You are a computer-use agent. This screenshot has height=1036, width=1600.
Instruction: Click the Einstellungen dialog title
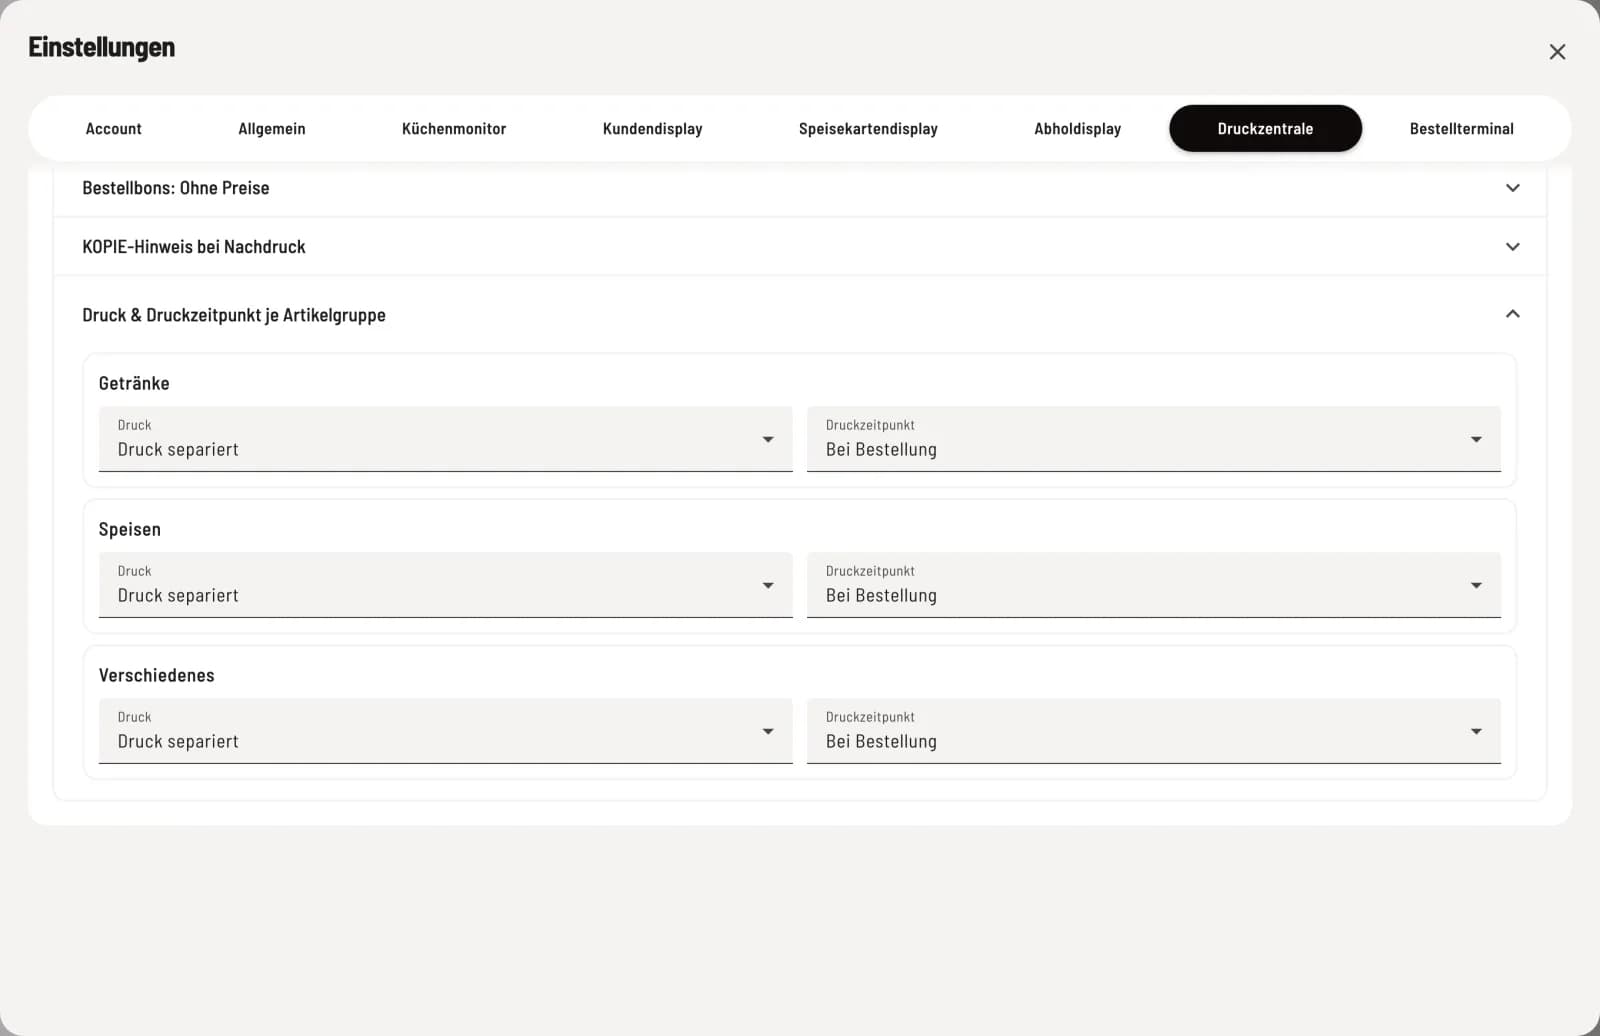[102, 47]
